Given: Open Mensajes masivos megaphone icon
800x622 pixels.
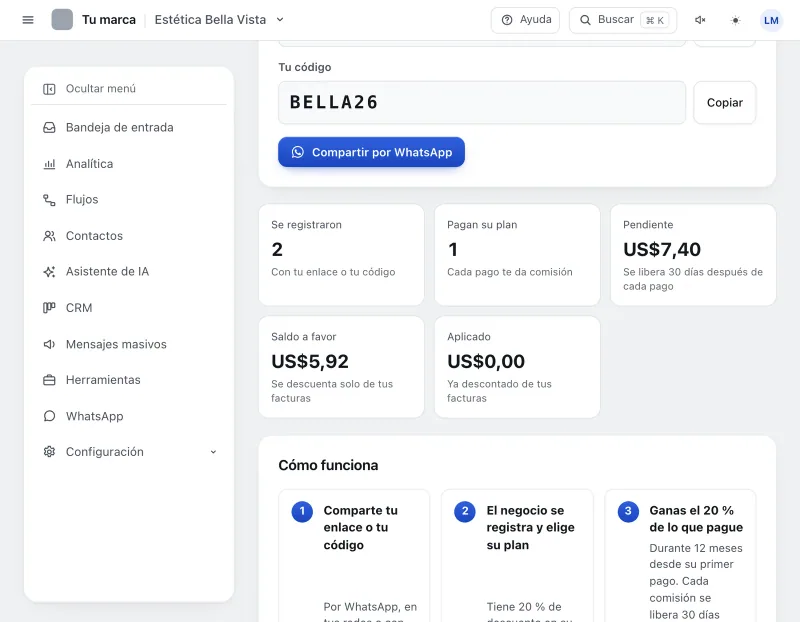Looking at the screenshot, I should click(49, 344).
